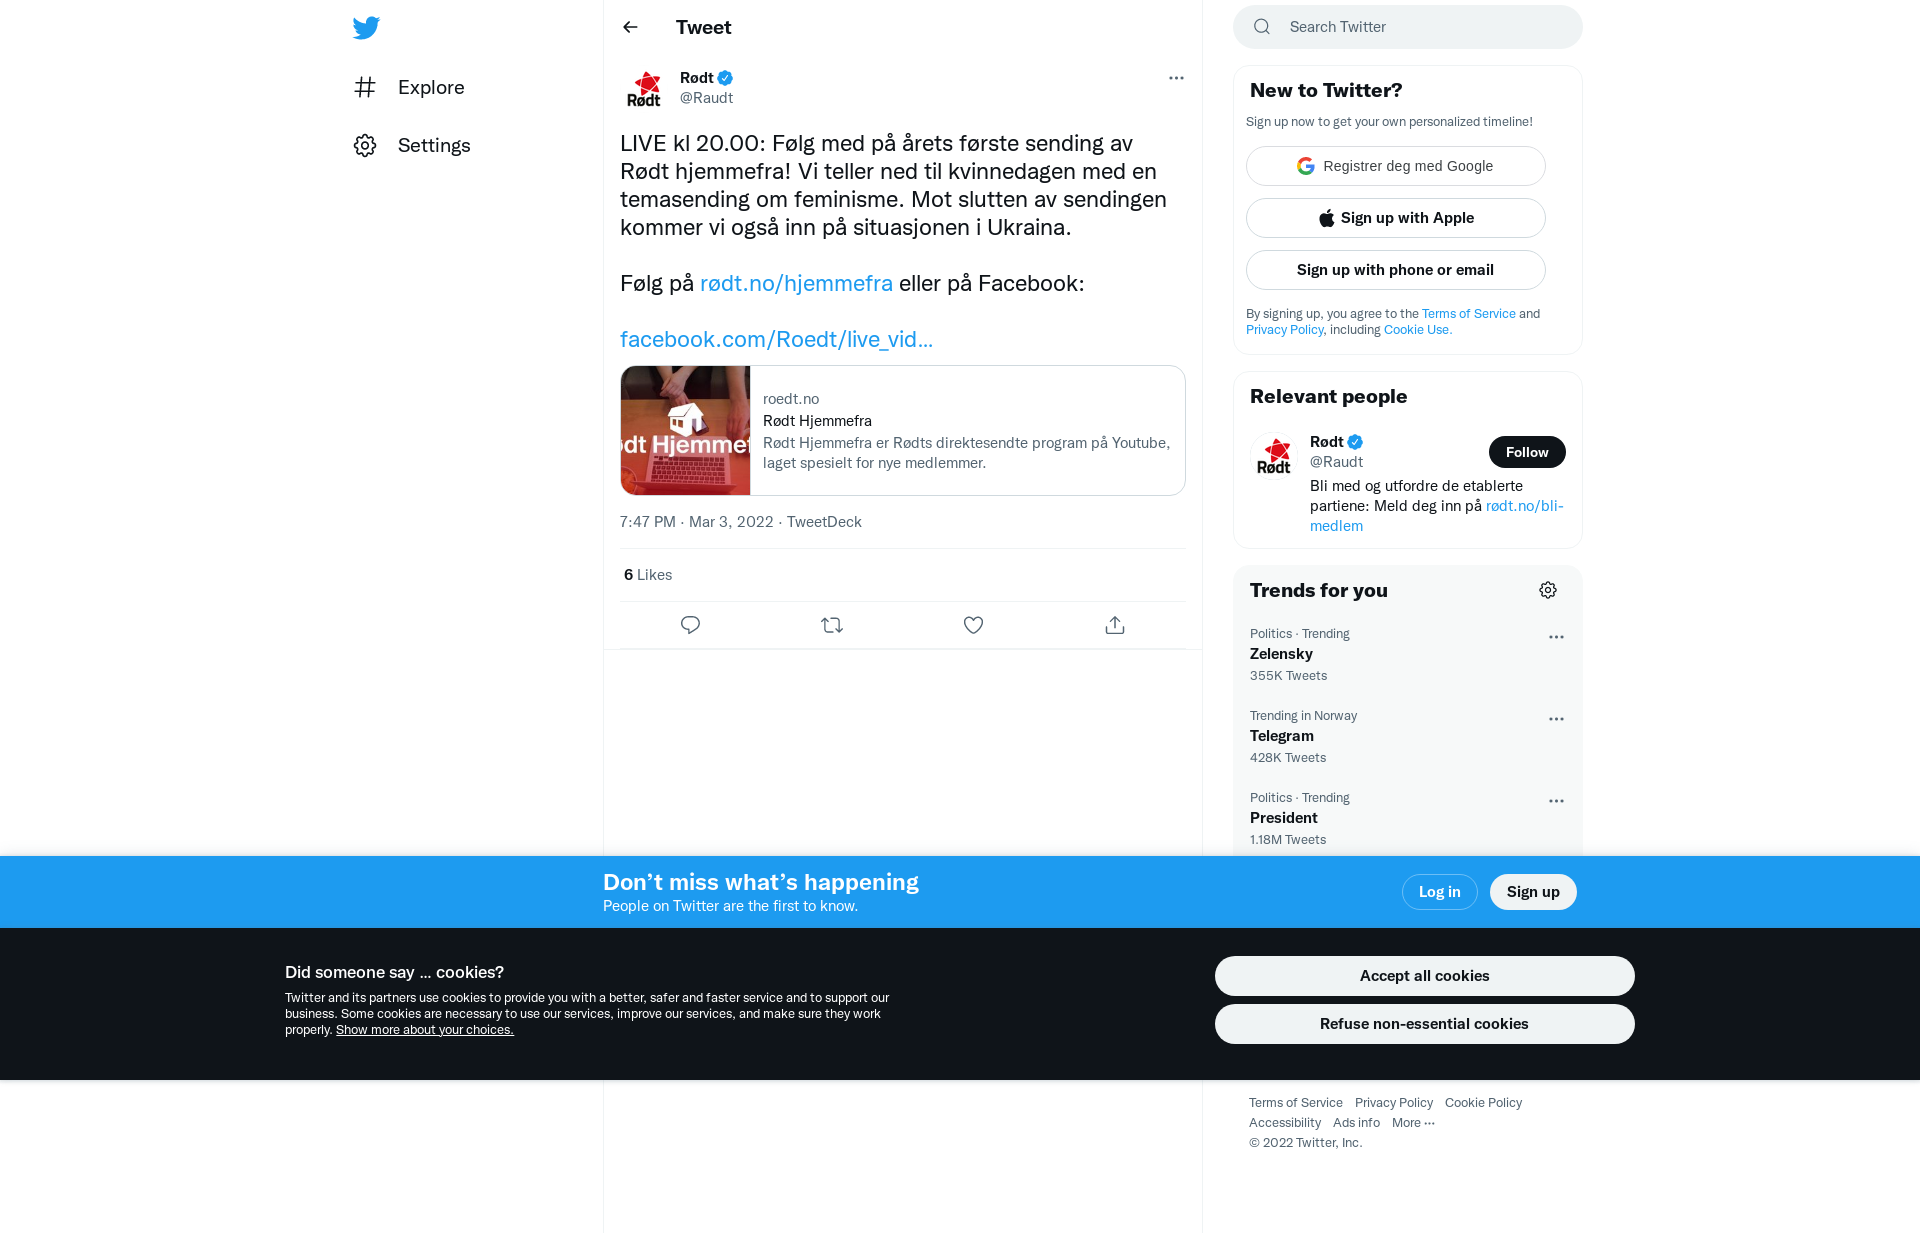Open tweet's three-dot more menu
The height and width of the screenshot is (1233, 1920).
click(1176, 78)
